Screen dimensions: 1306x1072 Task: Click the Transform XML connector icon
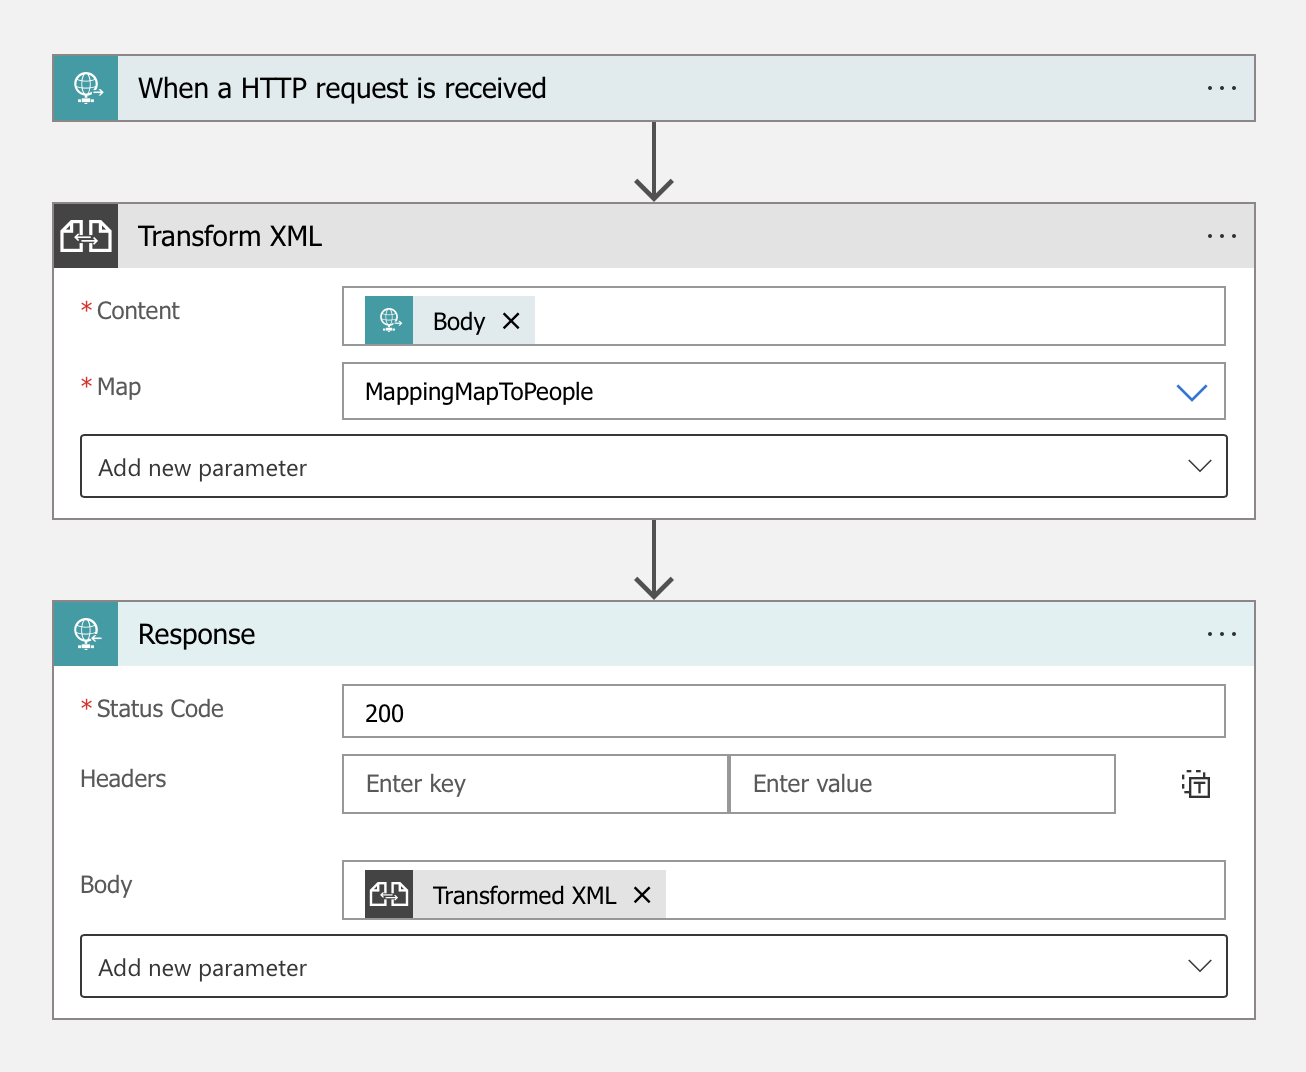(x=85, y=235)
